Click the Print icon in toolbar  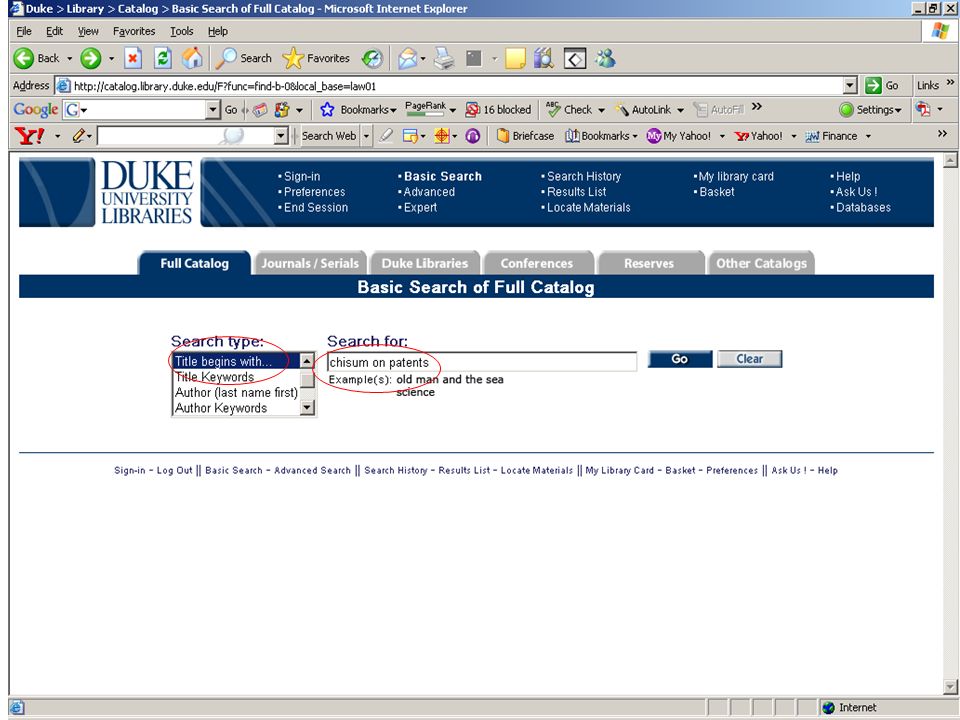click(x=444, y=59)
